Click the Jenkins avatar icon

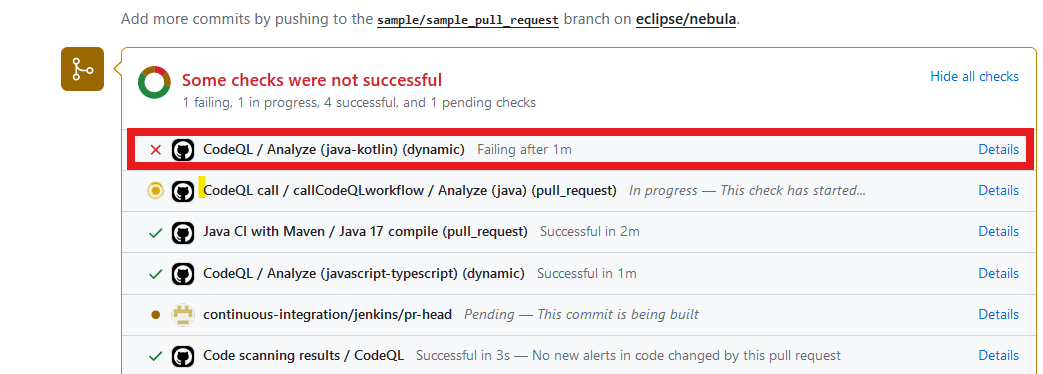183,314
